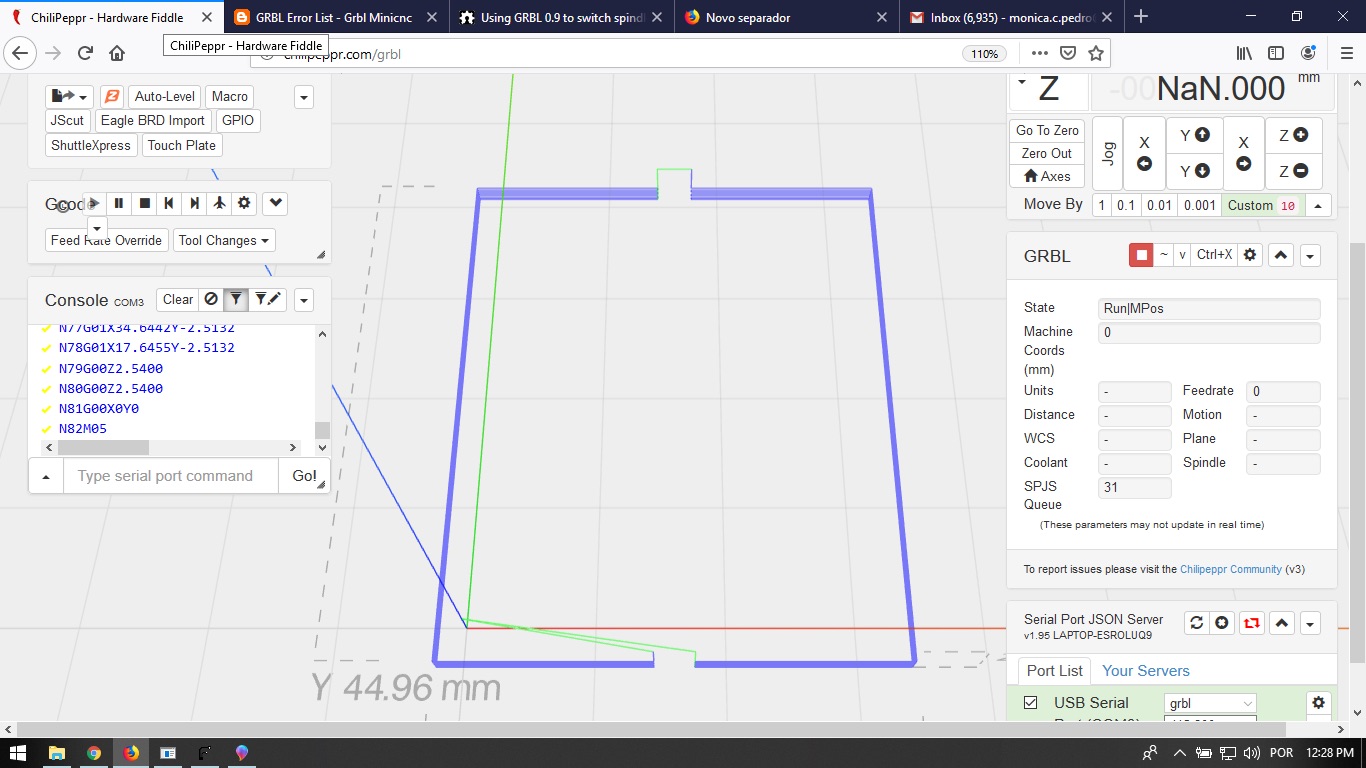
Task: Switch to Using GRBL 0.9 browser tab
Action: point(563,17)
